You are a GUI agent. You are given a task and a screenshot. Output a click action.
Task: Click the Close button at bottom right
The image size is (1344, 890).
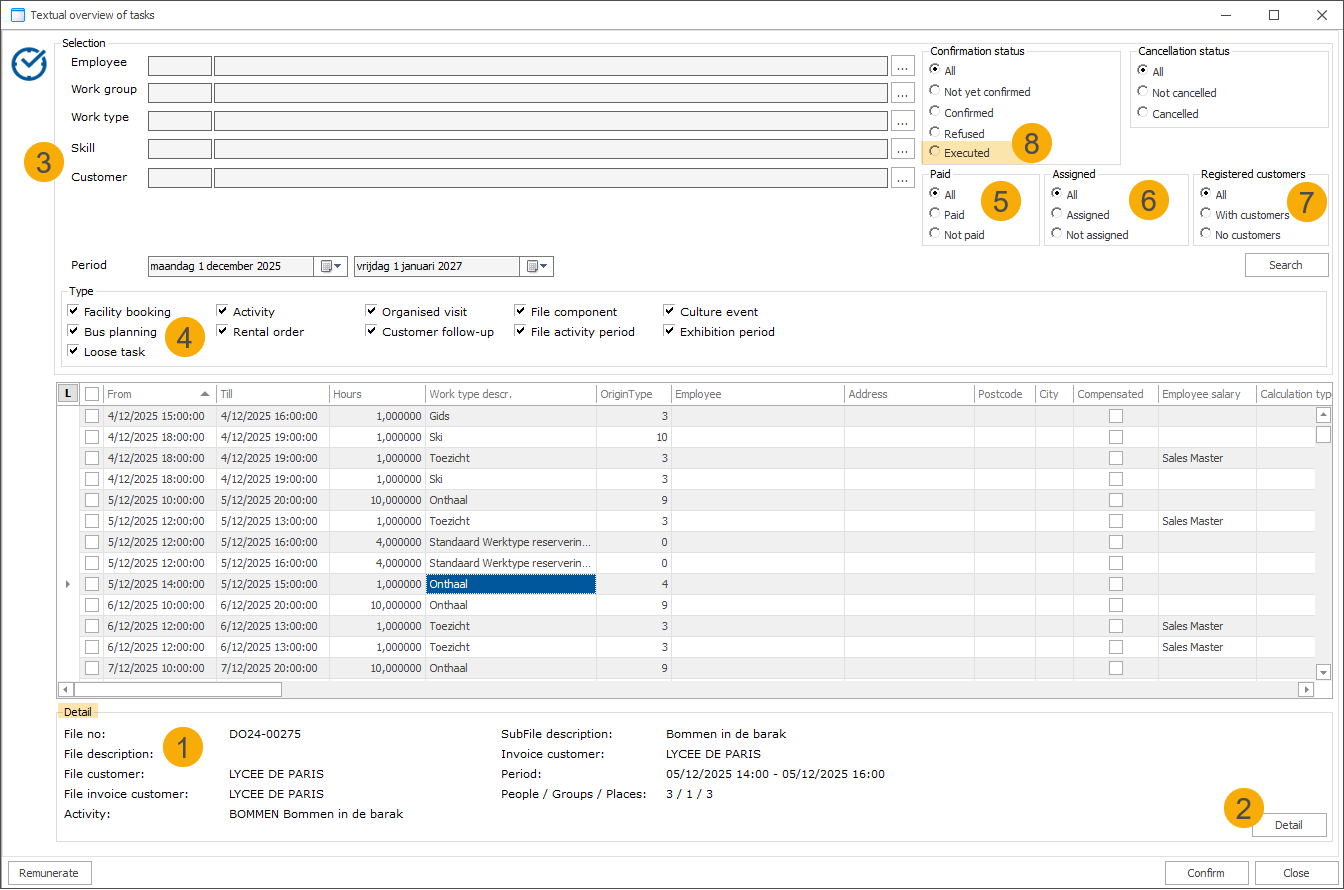pyautogui.click(x=1296, y=873)
